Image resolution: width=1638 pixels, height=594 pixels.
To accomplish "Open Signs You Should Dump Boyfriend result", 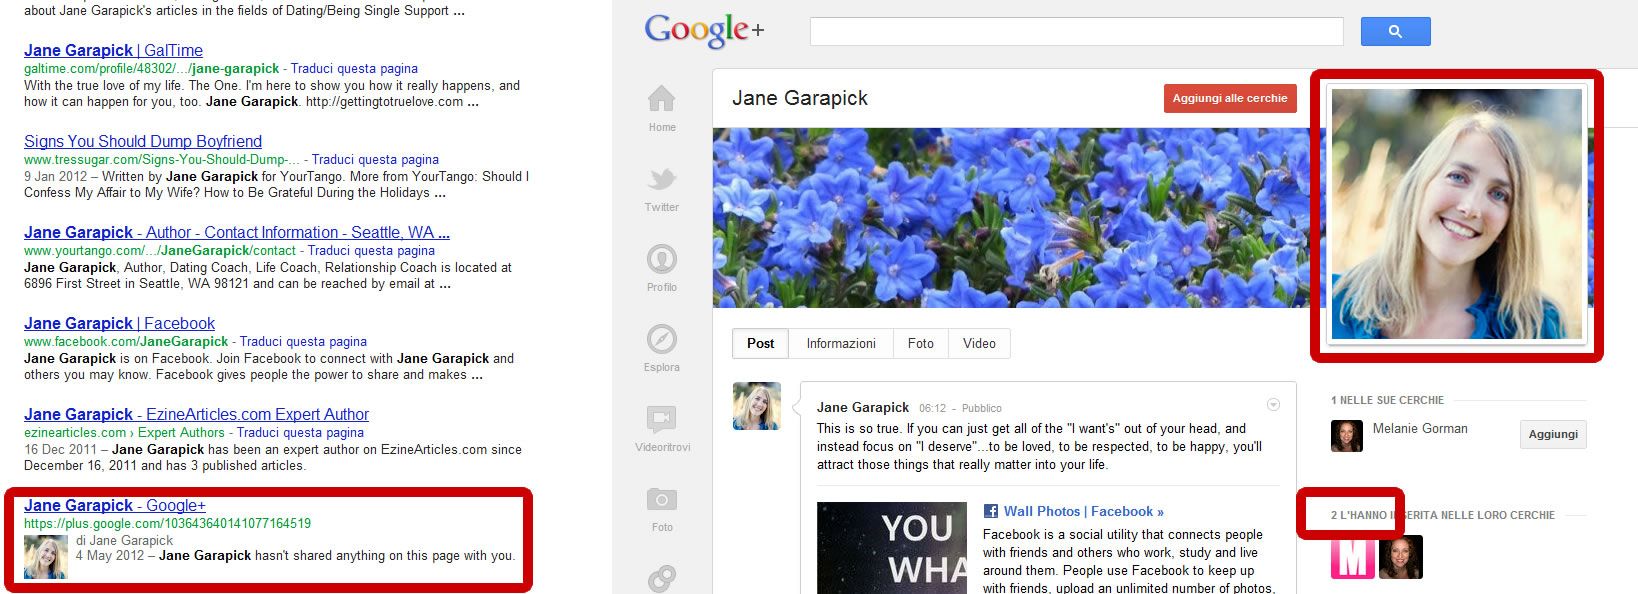I will [143, 141].
